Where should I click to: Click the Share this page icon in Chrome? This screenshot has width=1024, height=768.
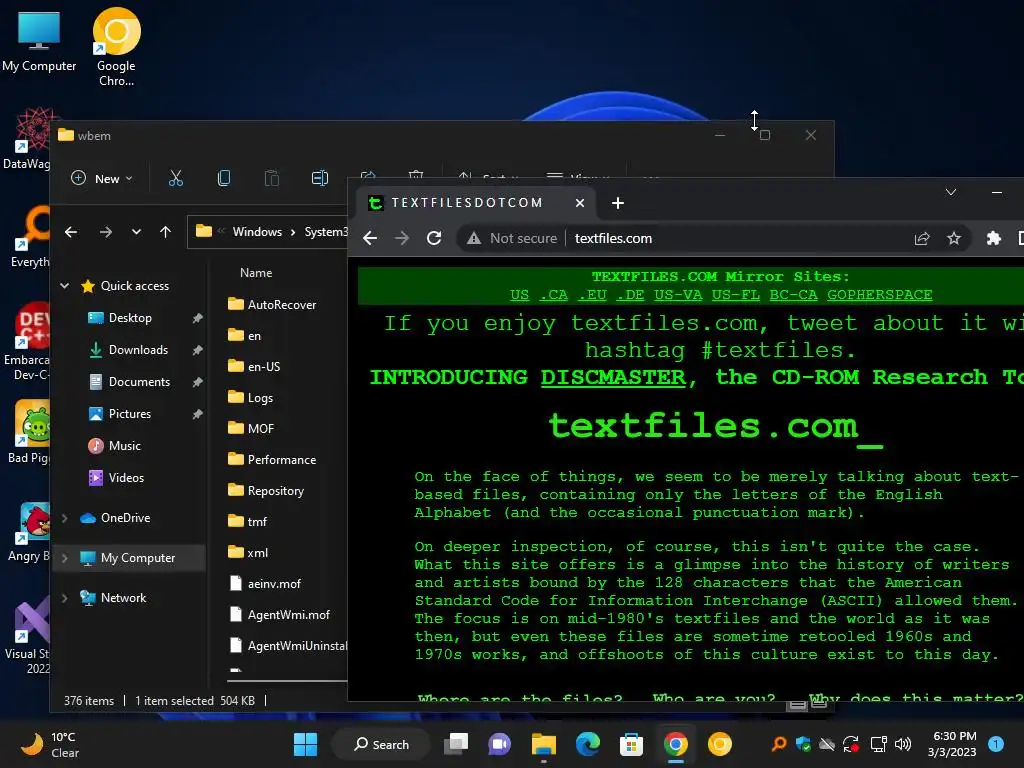click(x=922, y=238)
